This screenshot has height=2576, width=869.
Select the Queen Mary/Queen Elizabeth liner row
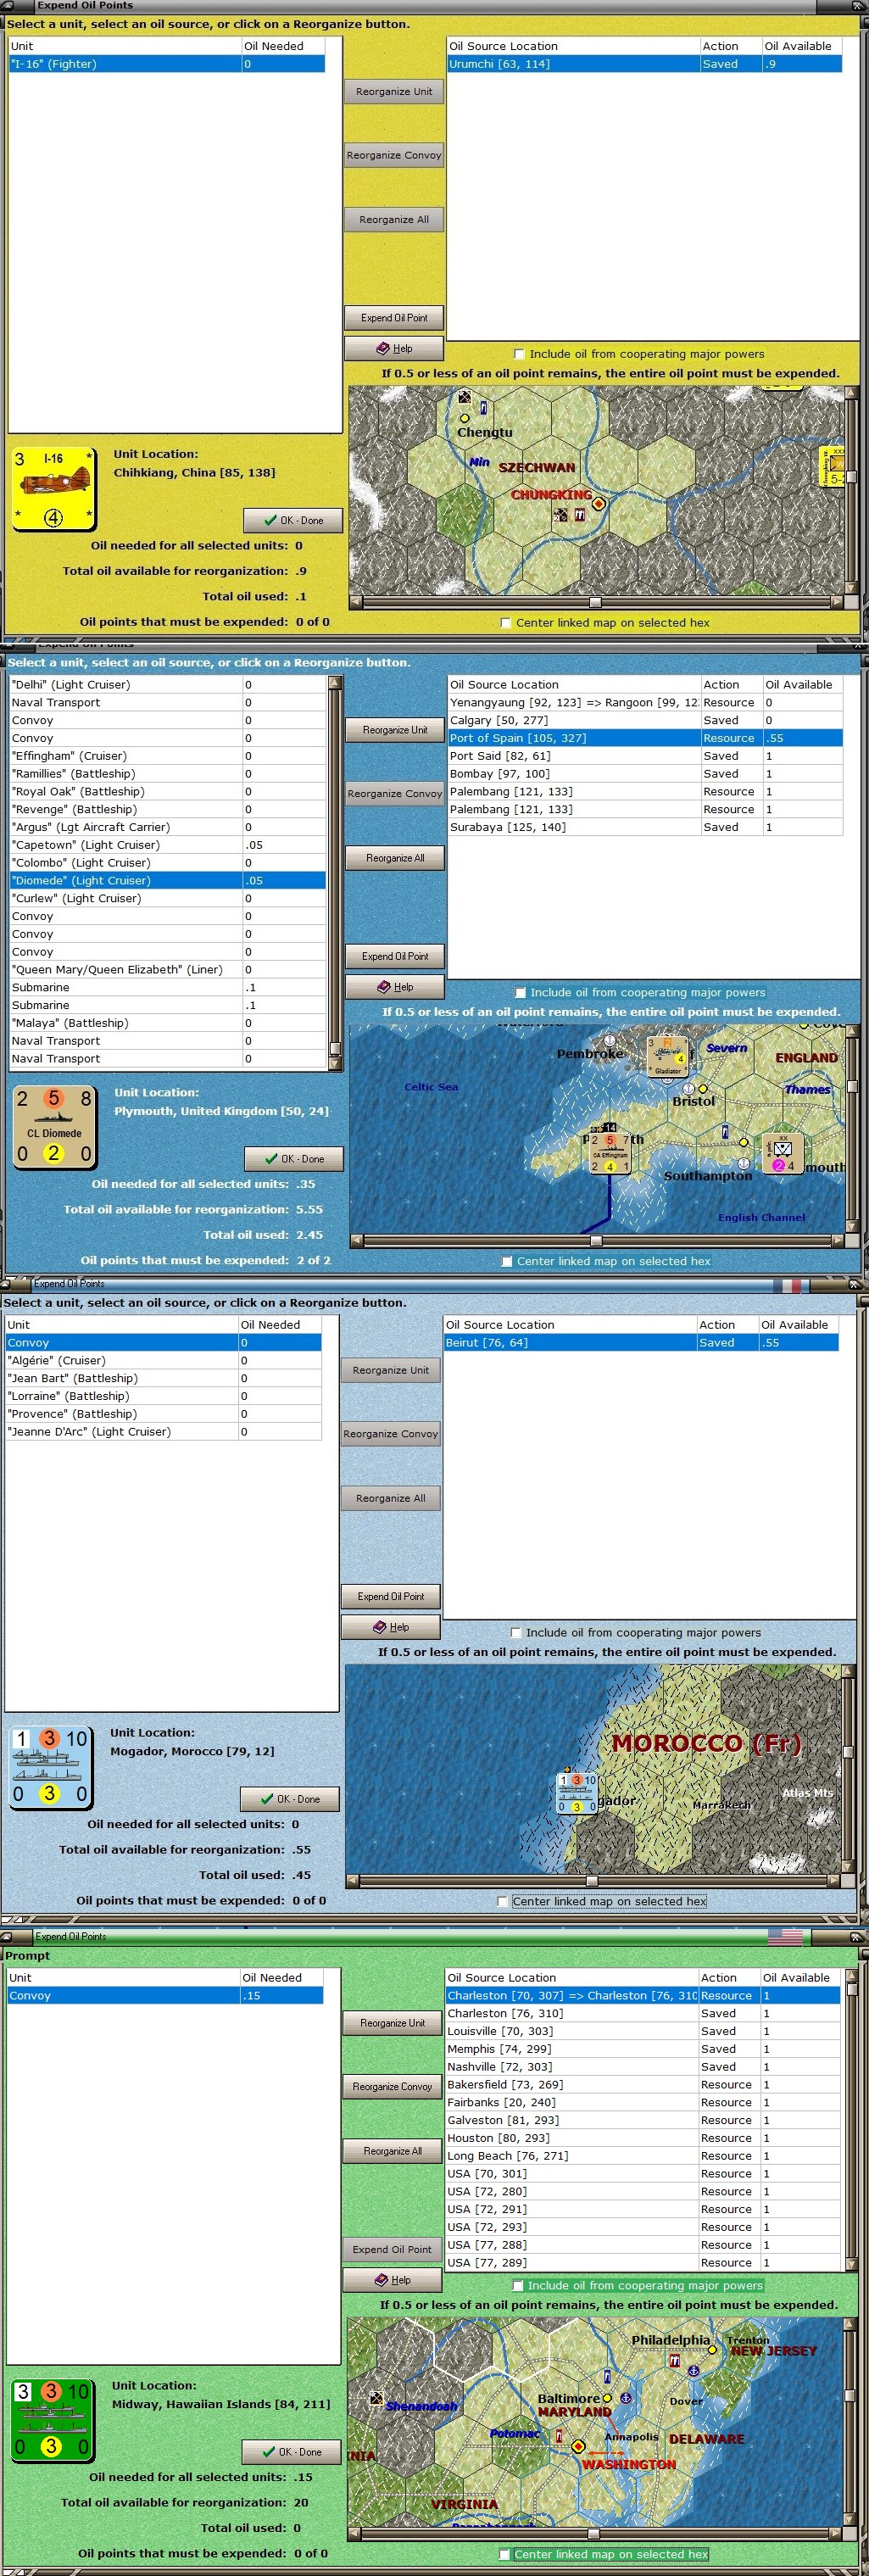coord(167,969)
